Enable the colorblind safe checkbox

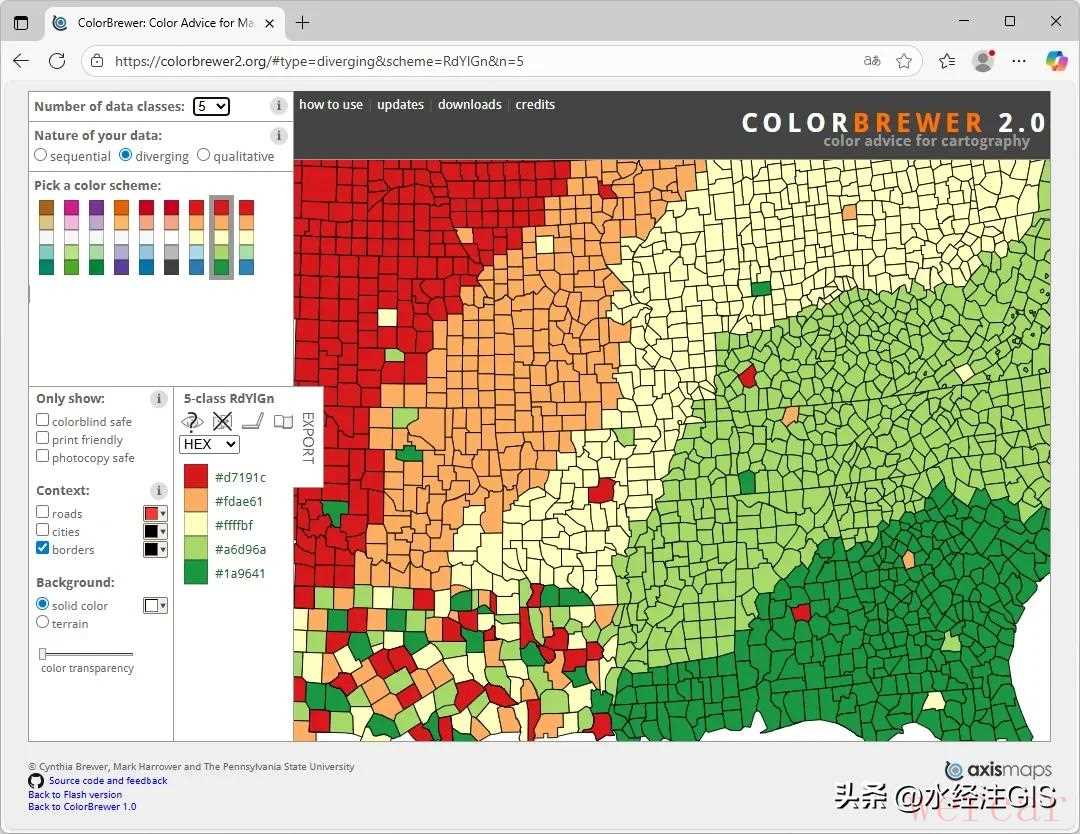pos(43,421)
